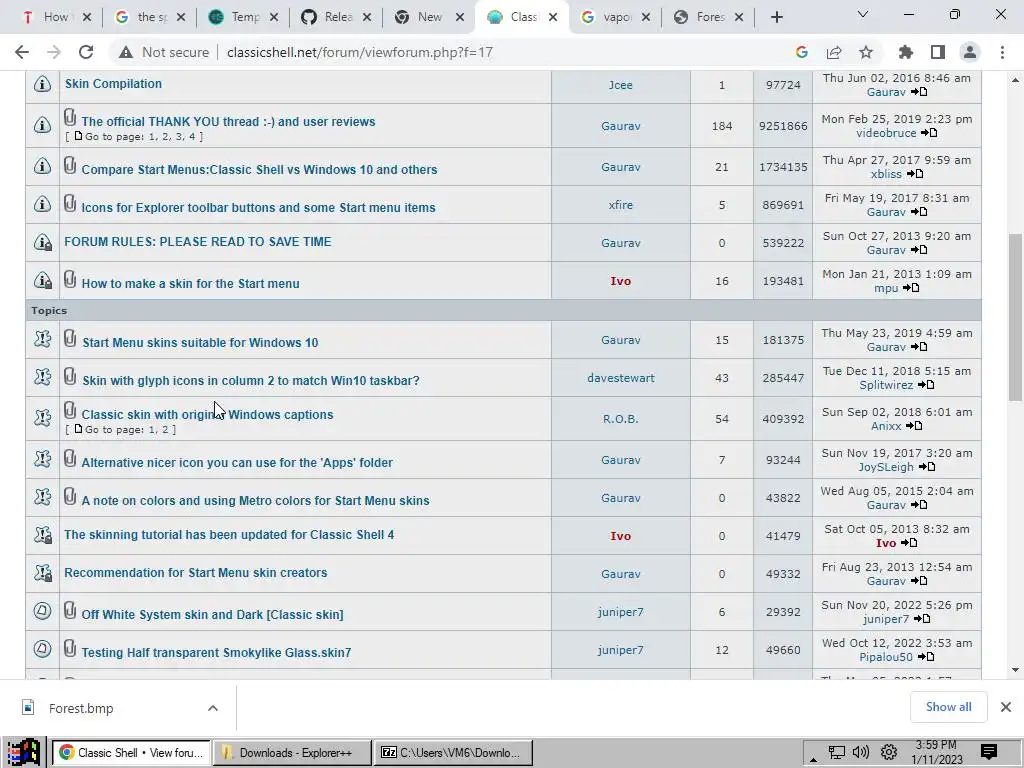
Task: Open Jcee author profile
Action: pyautogui.click(x=620, y=85)
